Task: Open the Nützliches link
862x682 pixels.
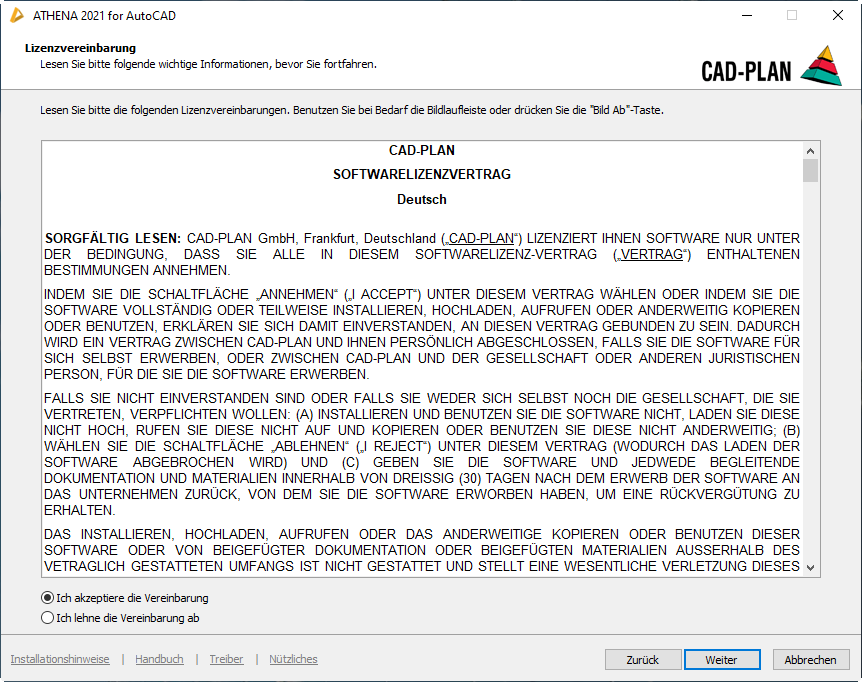Action: coord(293,659)
